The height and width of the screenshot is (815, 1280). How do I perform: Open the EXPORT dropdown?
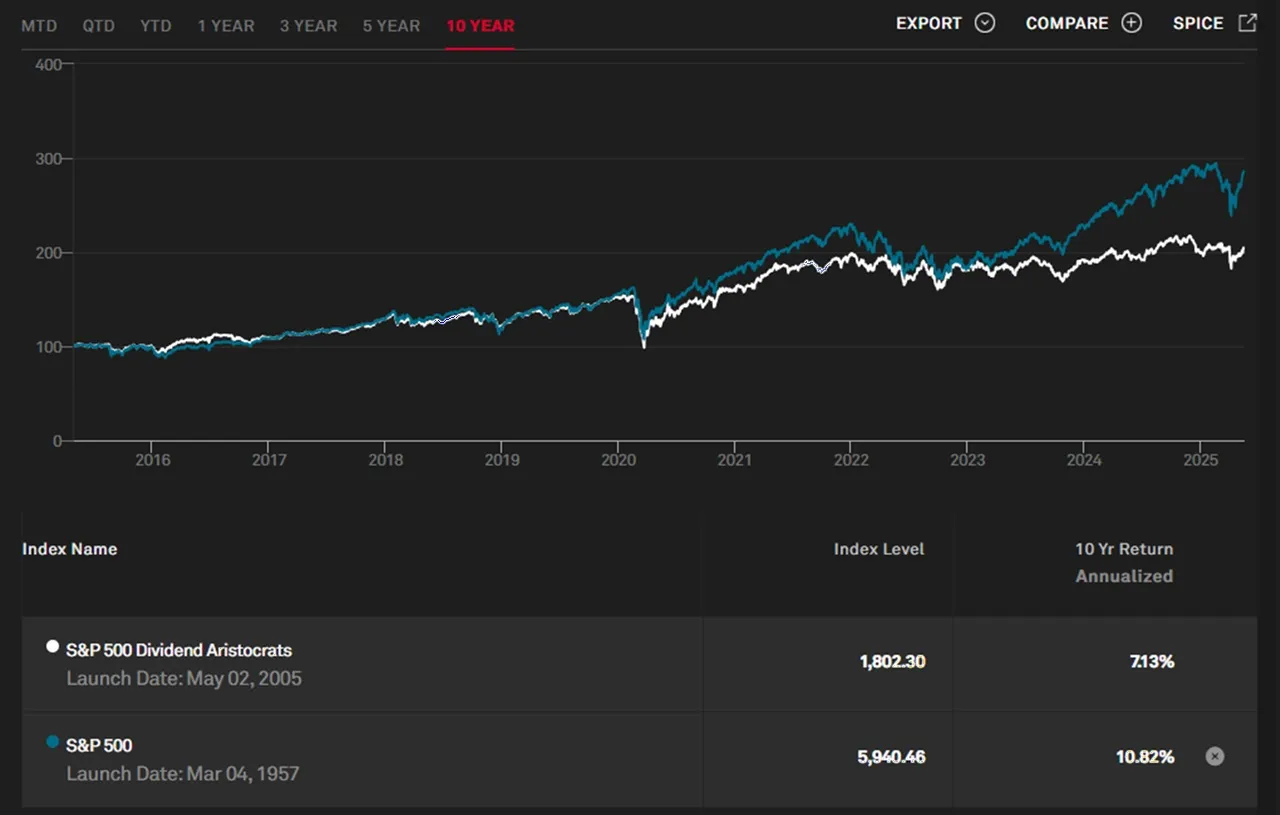(x=945, y=23)
